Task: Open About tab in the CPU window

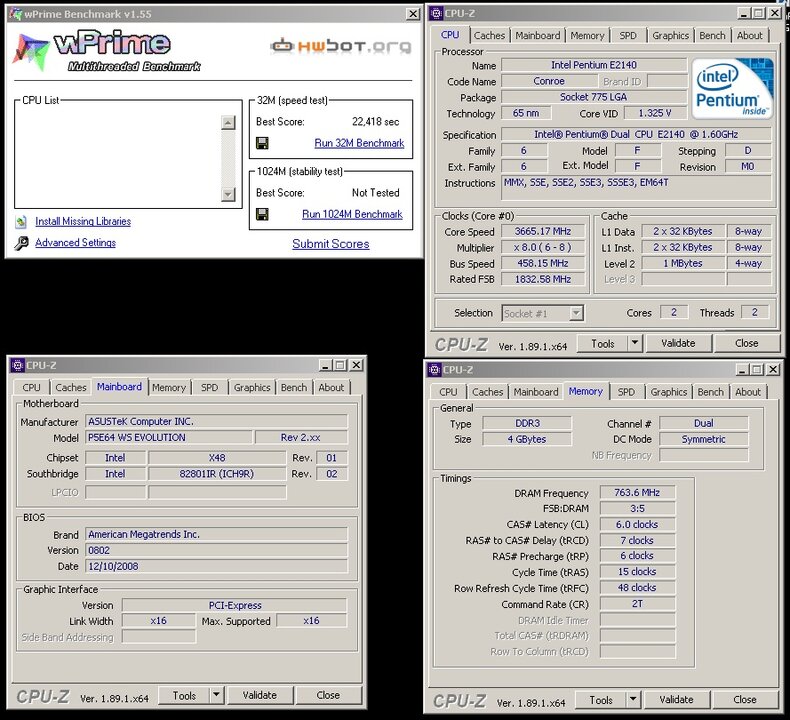Action: click(750, 36)
